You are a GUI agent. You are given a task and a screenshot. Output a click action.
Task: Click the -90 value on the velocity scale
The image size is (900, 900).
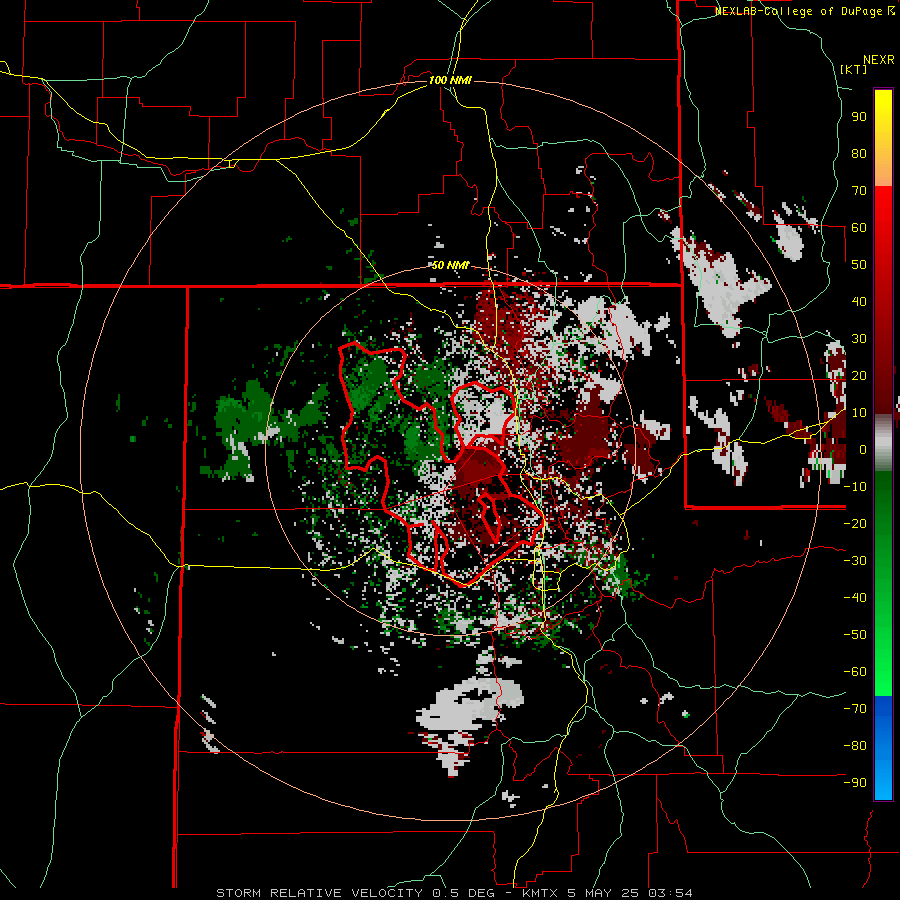(x=856, y=783)
